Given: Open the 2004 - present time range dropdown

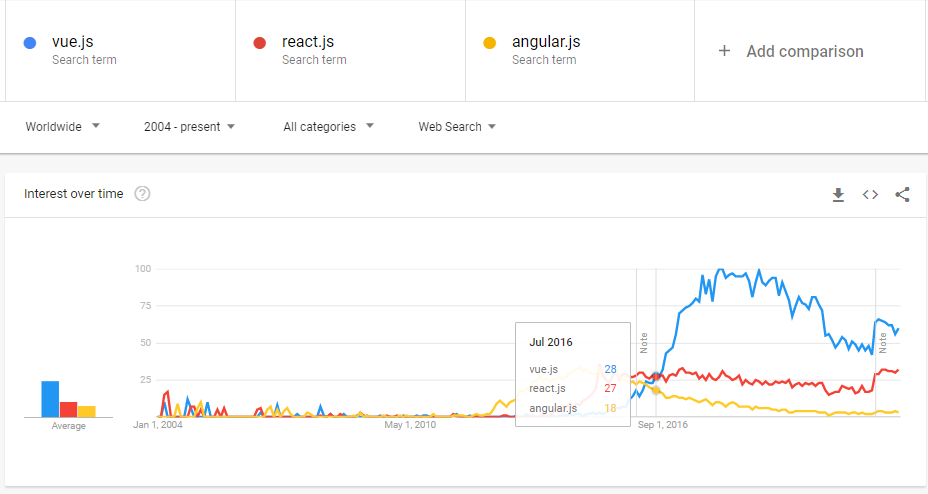Looking at the screenshot, I should pos(189,127).
